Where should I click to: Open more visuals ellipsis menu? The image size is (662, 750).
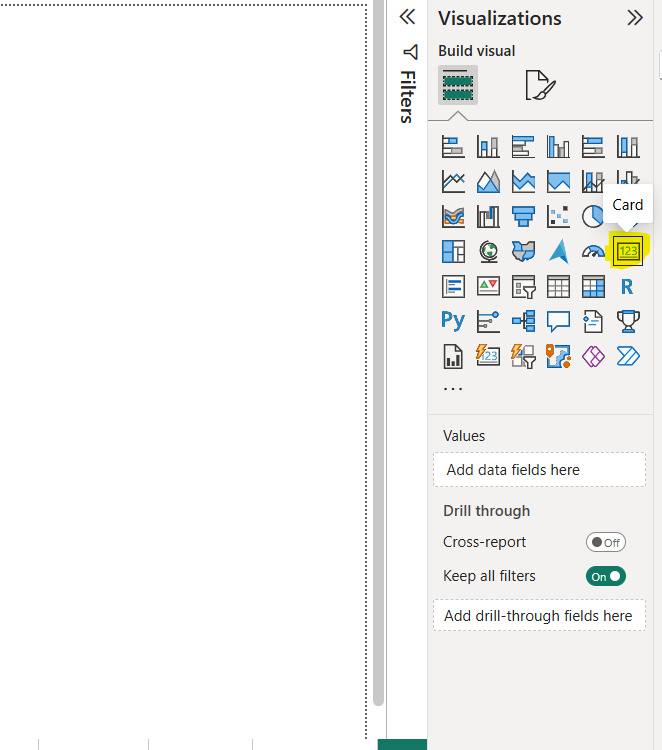[x=453, y=389]
